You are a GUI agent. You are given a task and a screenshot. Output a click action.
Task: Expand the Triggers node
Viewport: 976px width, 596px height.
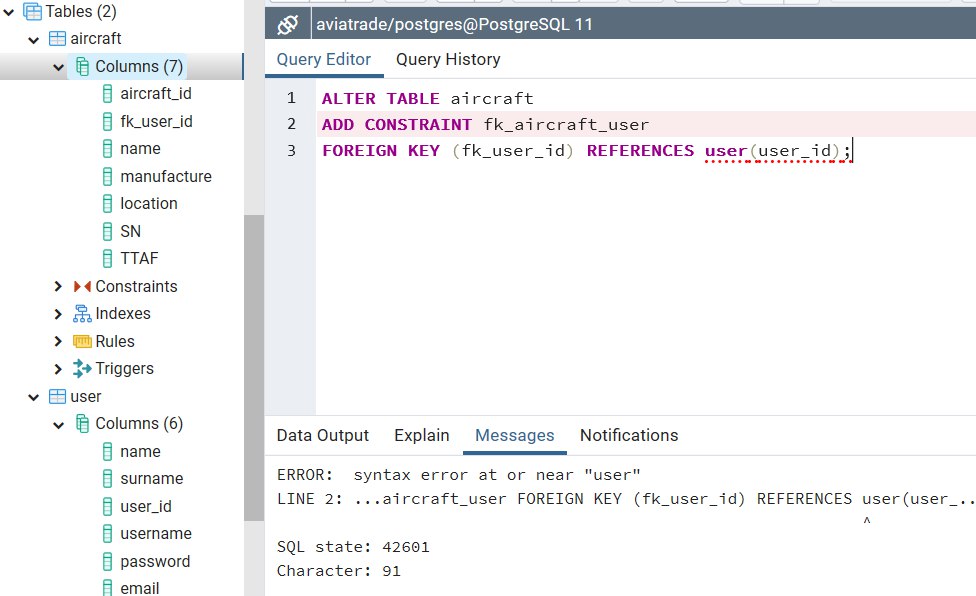tap(58, 369)
